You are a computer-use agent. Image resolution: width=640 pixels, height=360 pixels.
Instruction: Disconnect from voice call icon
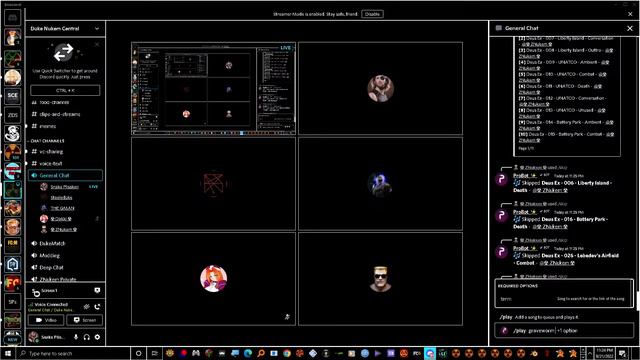[97, 307]
